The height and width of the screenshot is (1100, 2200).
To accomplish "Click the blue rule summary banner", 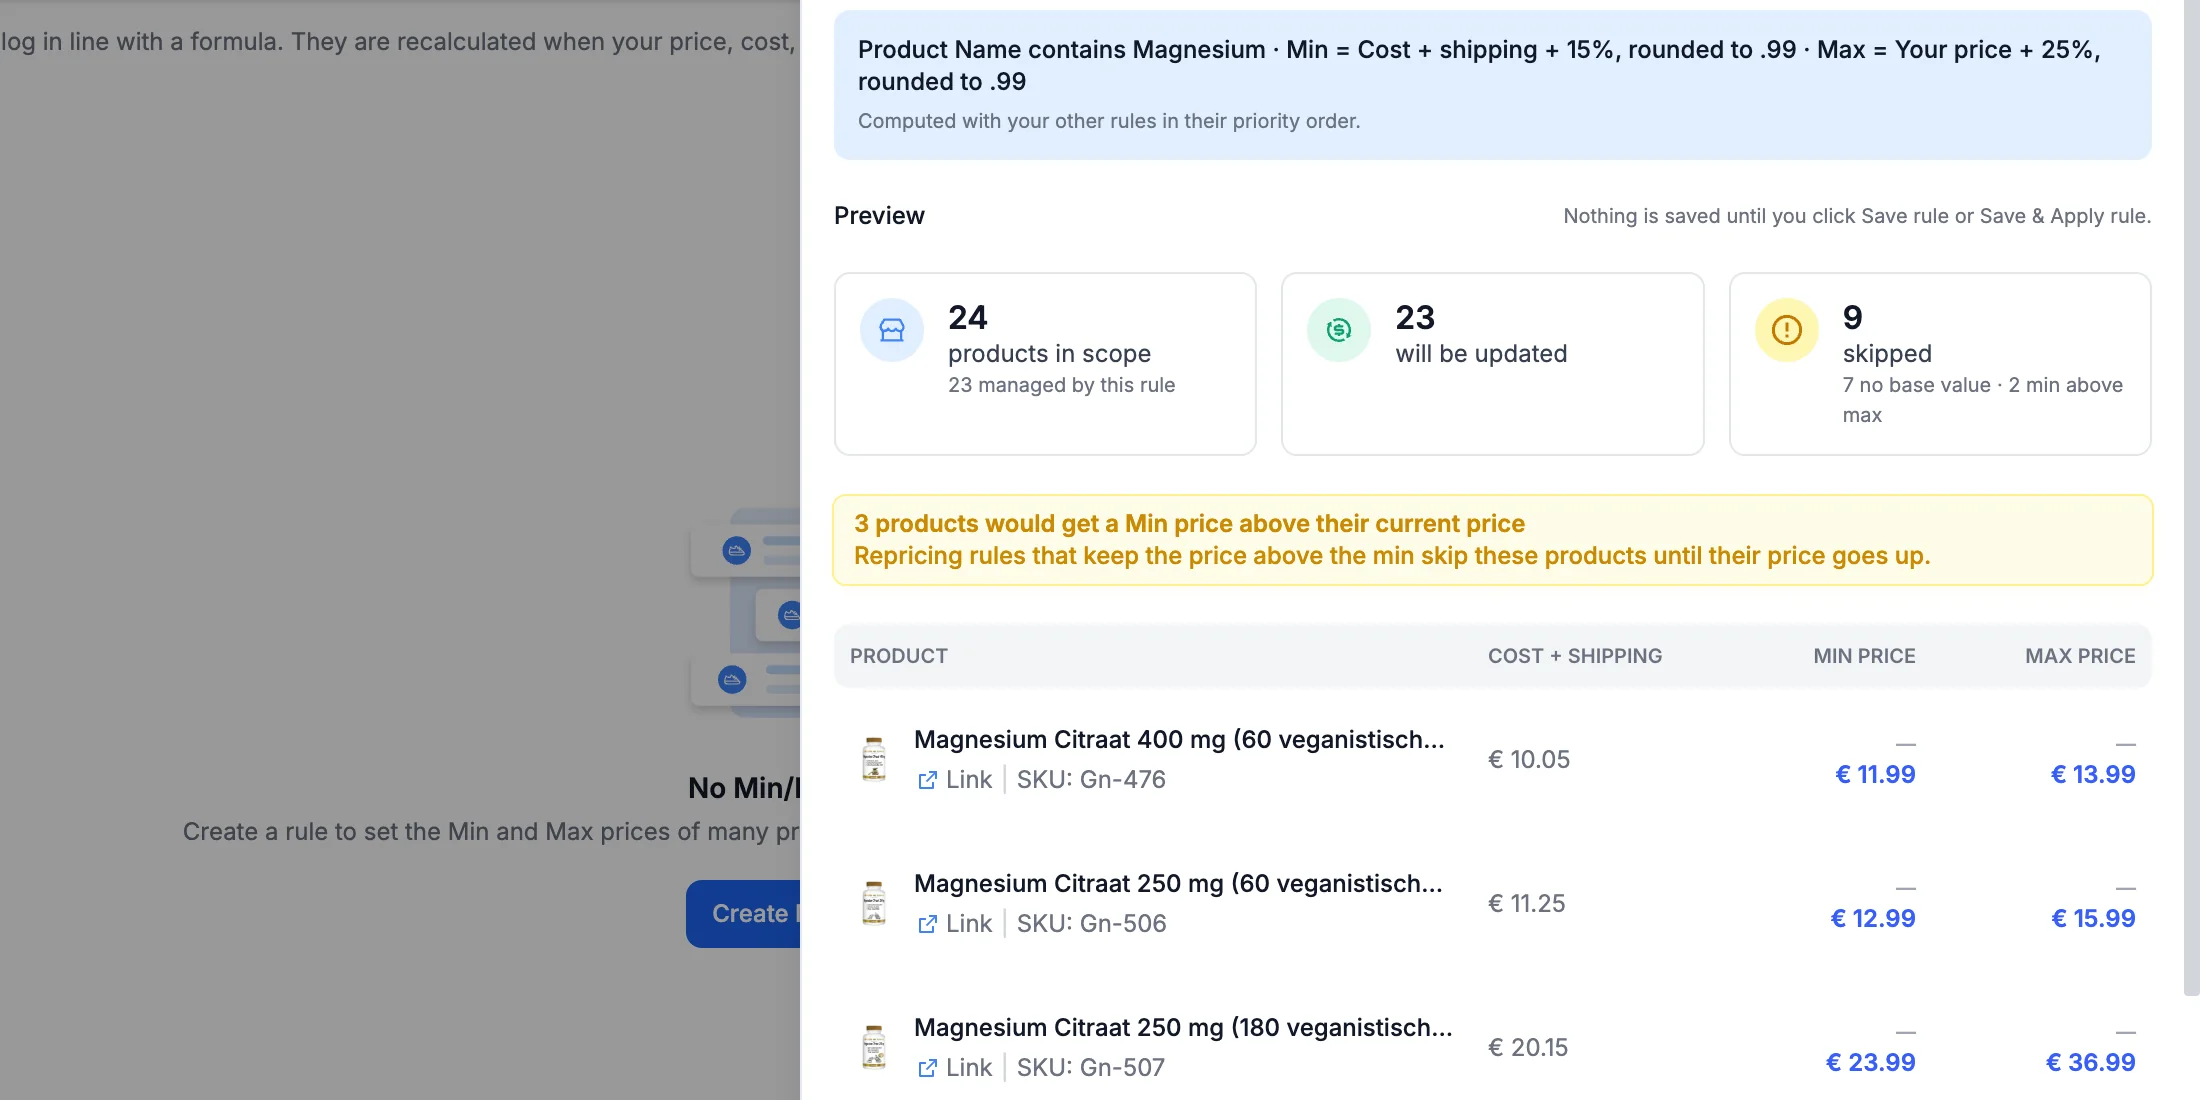I will tap(1492, 85).
